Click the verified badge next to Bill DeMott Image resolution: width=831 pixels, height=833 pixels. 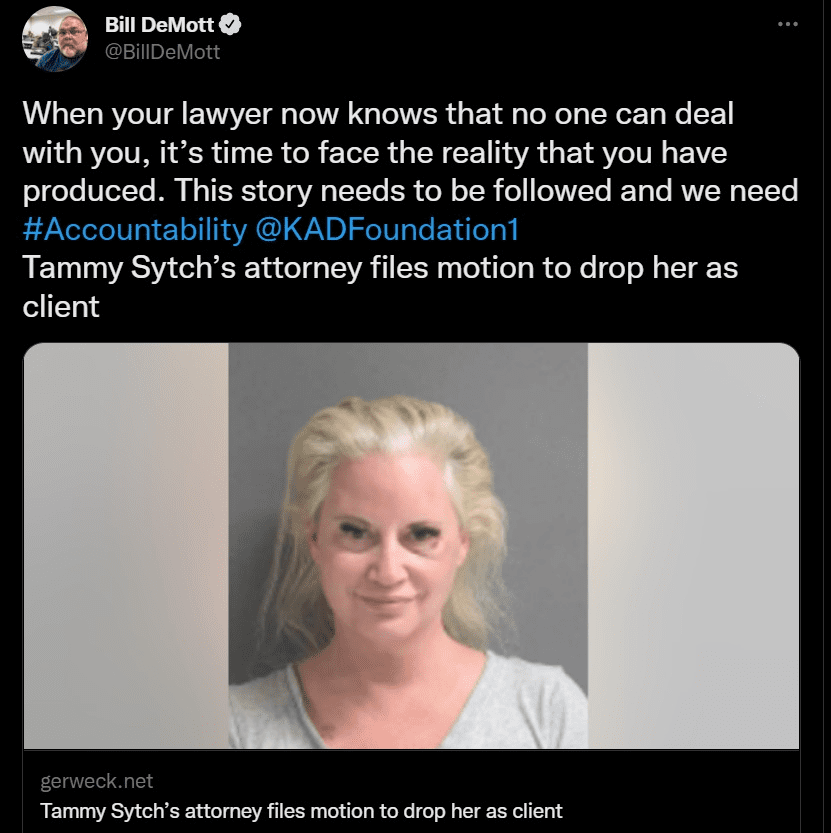231,25
